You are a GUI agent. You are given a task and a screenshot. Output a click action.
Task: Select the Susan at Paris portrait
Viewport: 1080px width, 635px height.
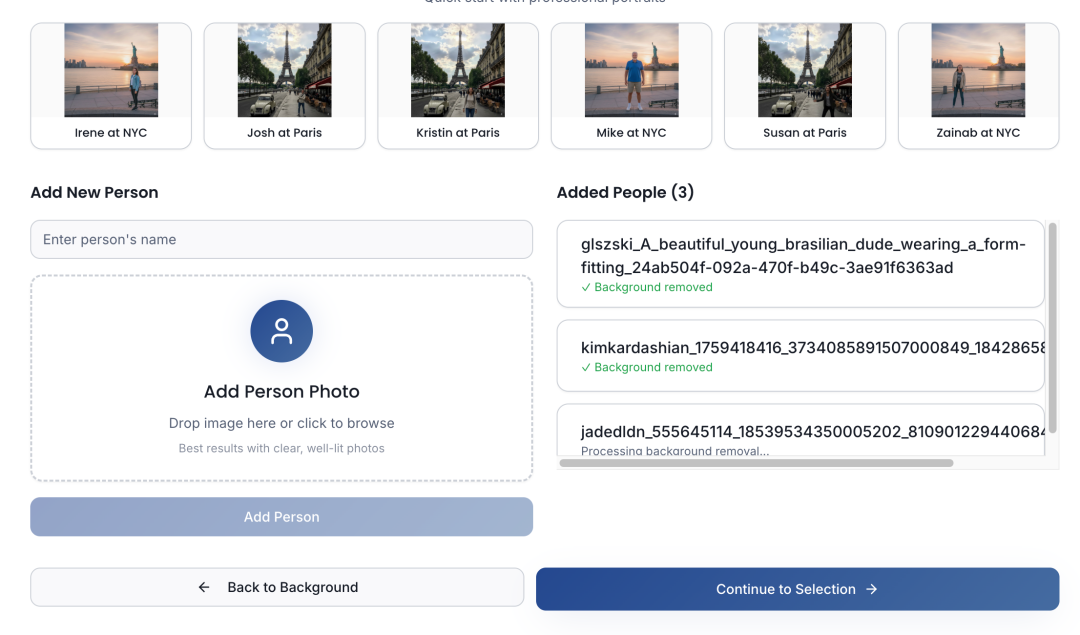coord(805,86)
